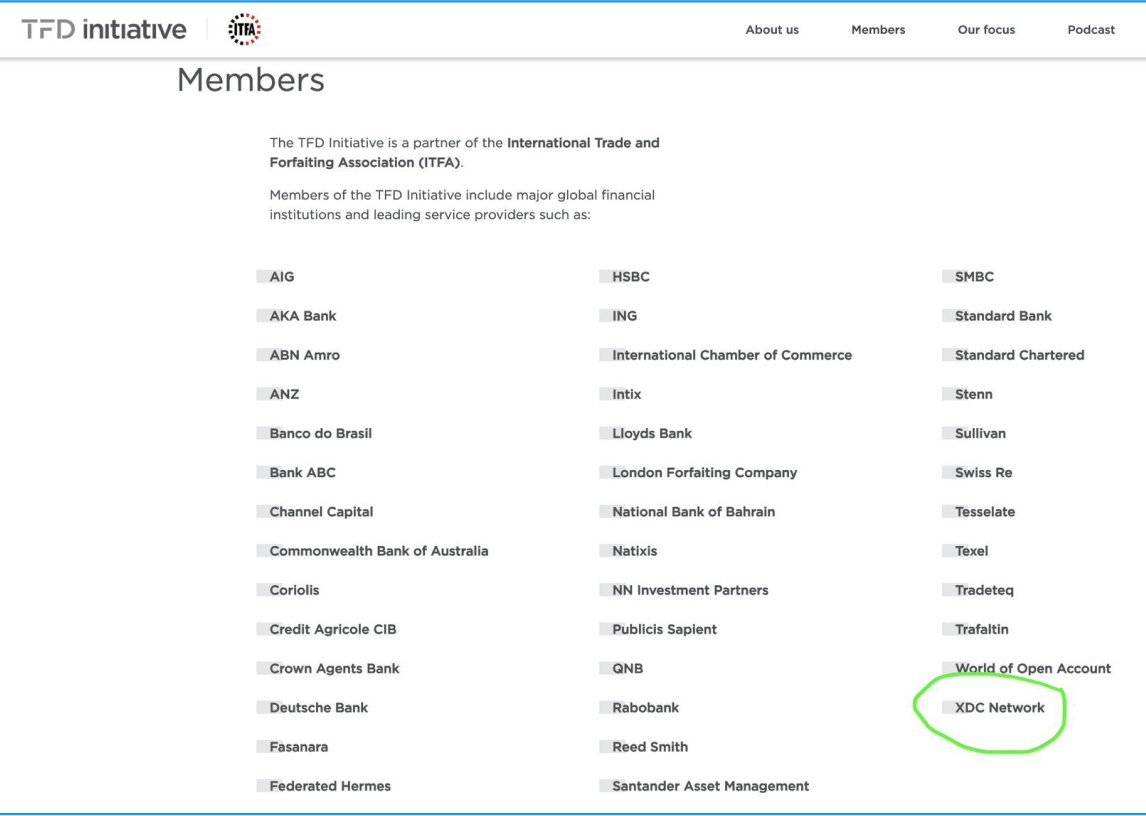
Task: Select Fasanara in the list
Action: point(299,747)
